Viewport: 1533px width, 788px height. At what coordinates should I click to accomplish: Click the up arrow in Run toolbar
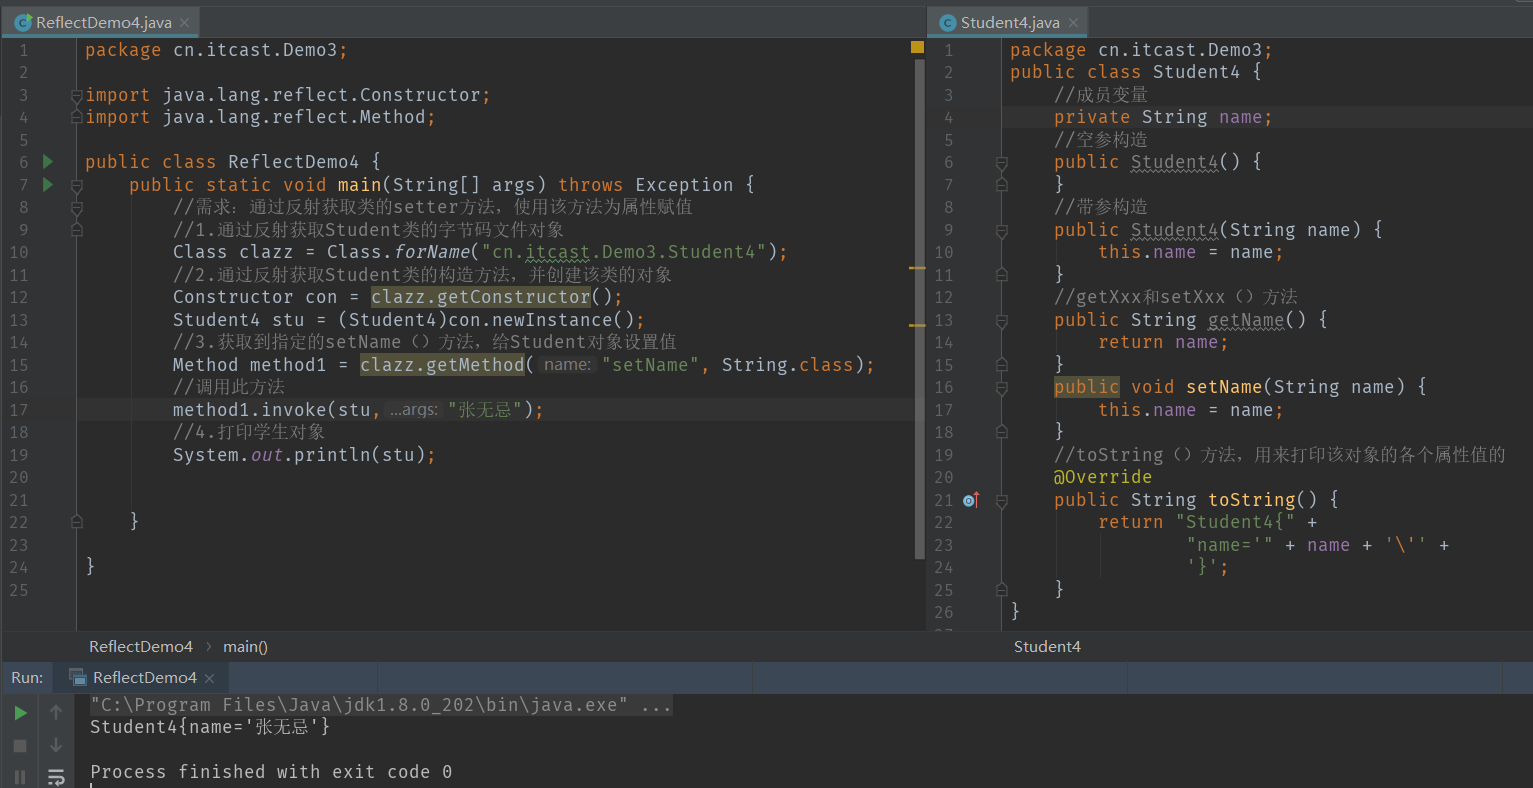point(56,712)
